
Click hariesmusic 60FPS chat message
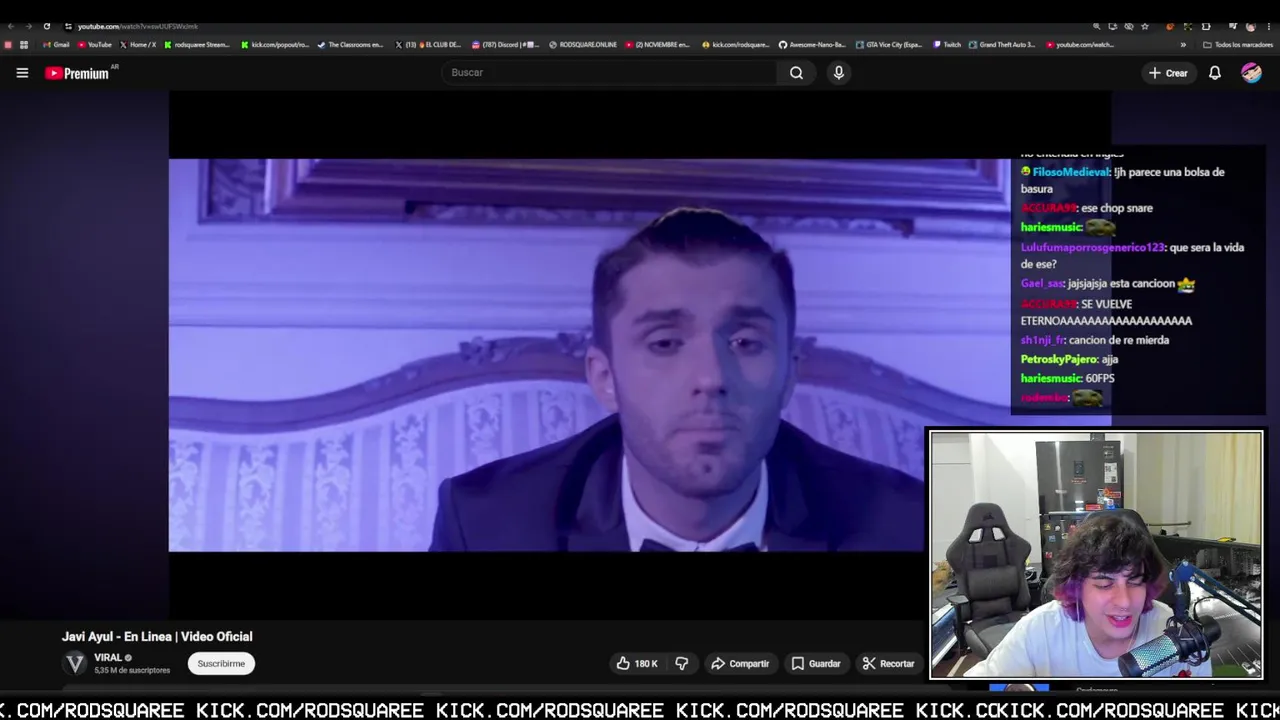[x=1067, y=379]
